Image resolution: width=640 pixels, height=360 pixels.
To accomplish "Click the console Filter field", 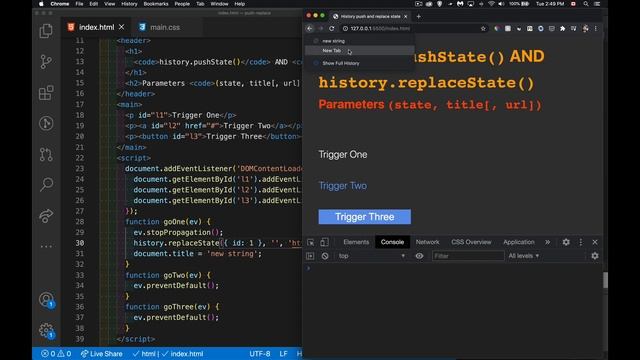I will pyautogui.click(x=468, y=256).
